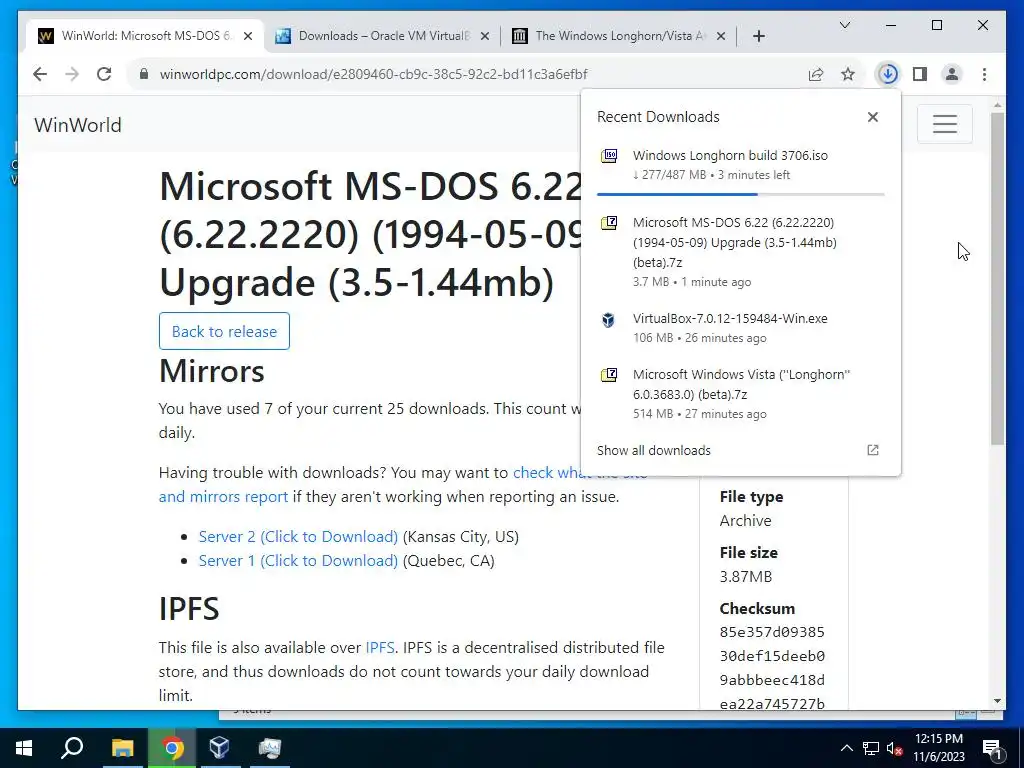View site information via the lock icon

tap(144, 74)
